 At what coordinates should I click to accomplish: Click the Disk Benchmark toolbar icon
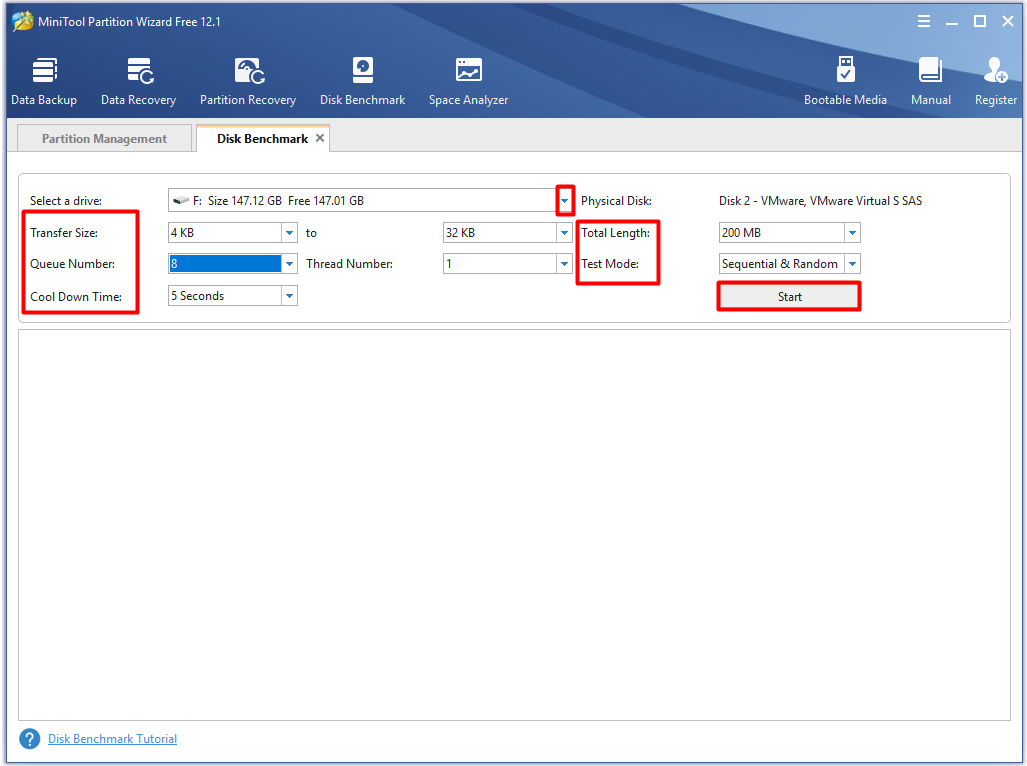point(362,81)
